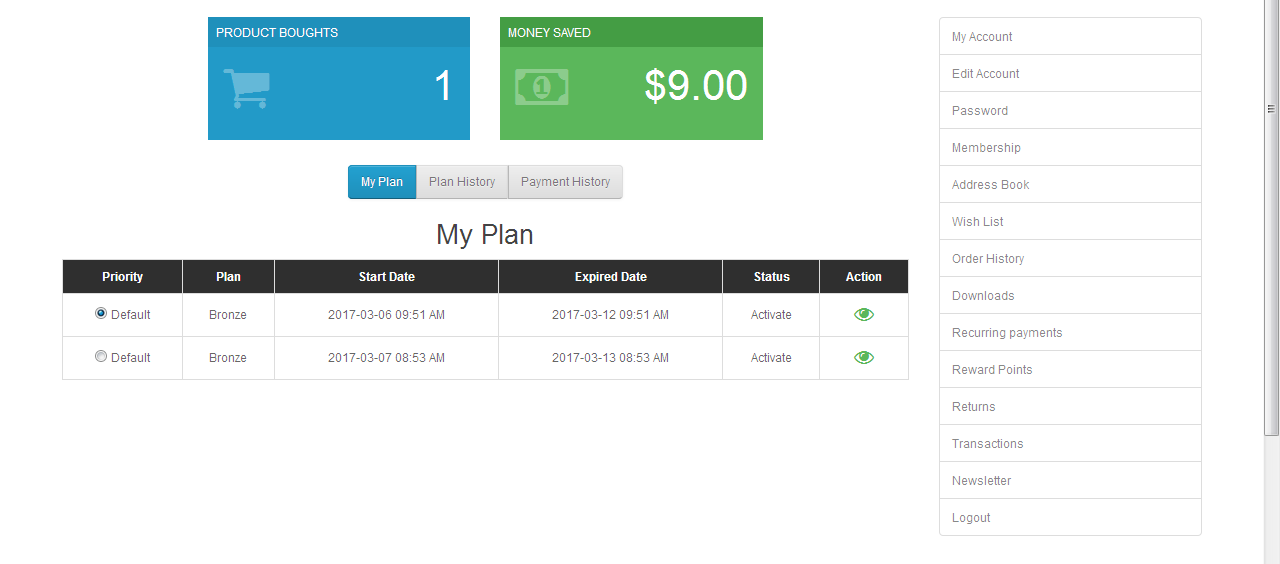Go to My Account in the sidebar
Screen dimensions: 1280x564
(x=982, y=37)
